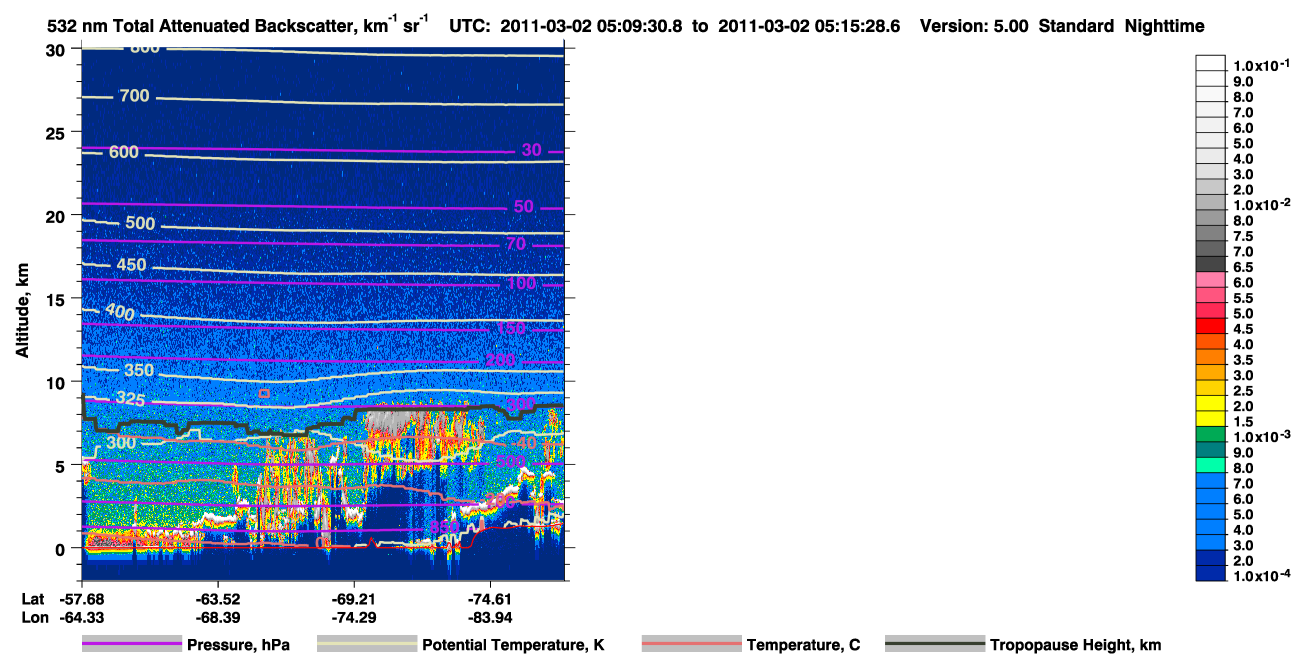Click the purple '30' pressure contour label
This screenshot has height=667, width=1300.
point(532,150)
